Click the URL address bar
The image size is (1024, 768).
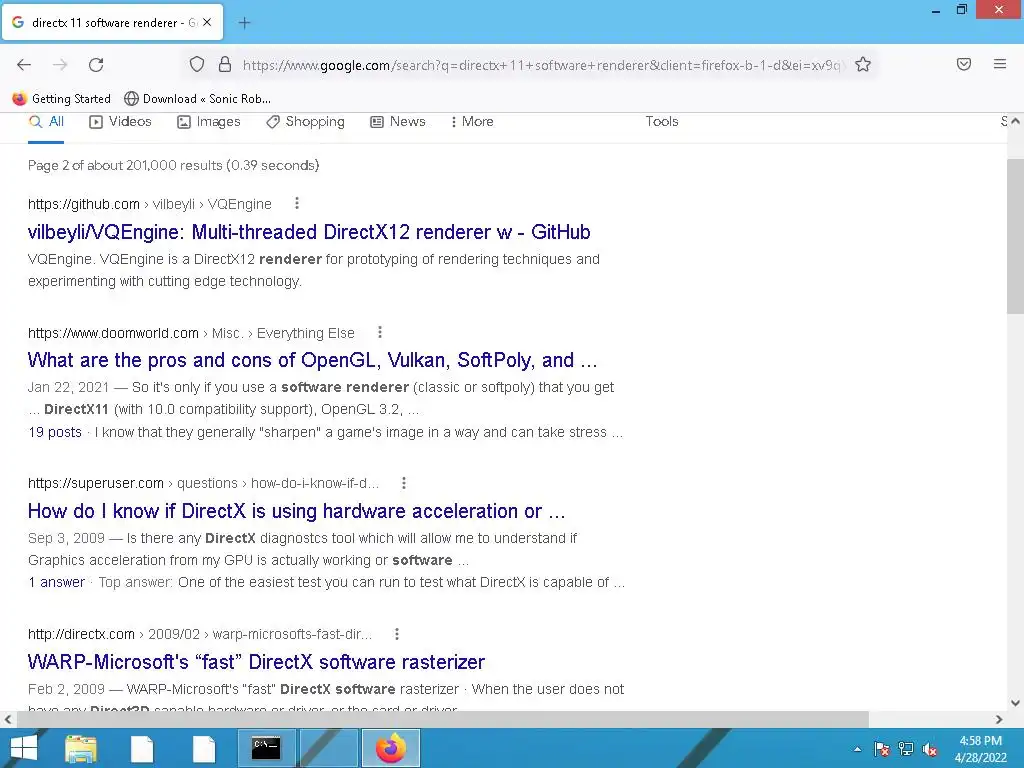(x=541, y=65)
